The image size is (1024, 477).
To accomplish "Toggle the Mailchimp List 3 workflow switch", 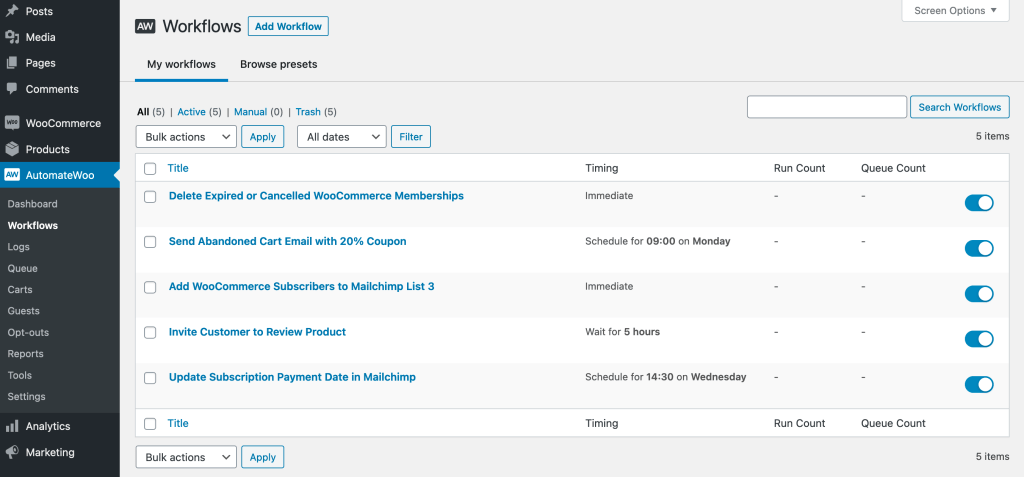I will [979, 294].
